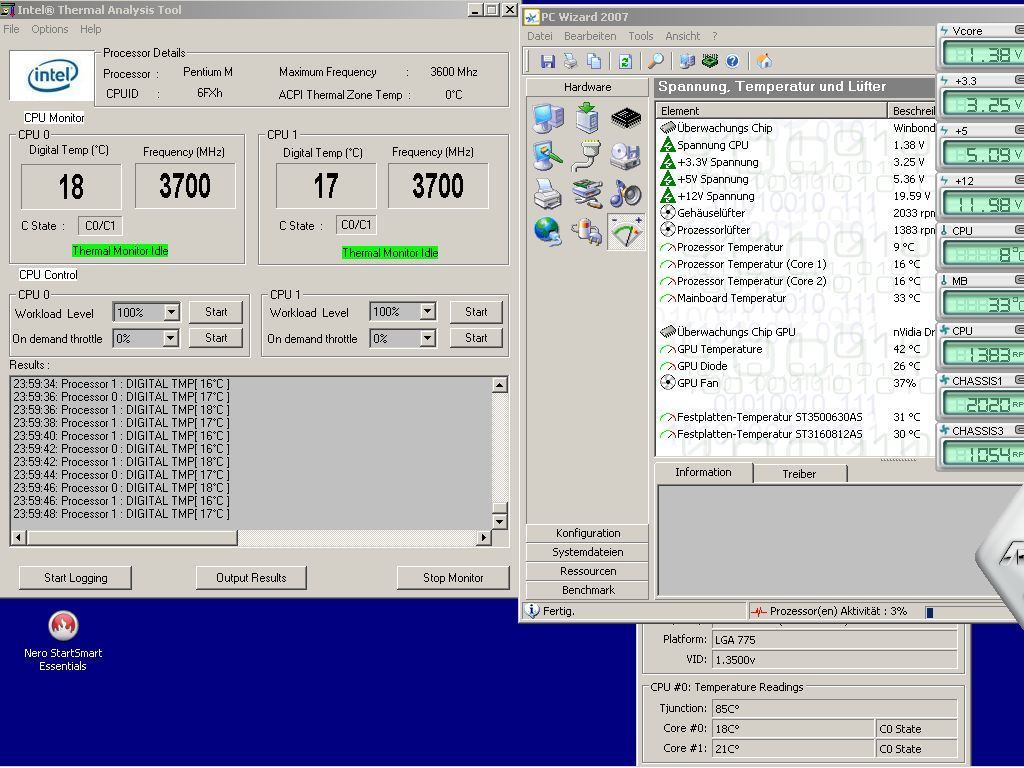
Task: Open Options menu in Thermal Analysis Tool
Action: click(x=50, y=29)
